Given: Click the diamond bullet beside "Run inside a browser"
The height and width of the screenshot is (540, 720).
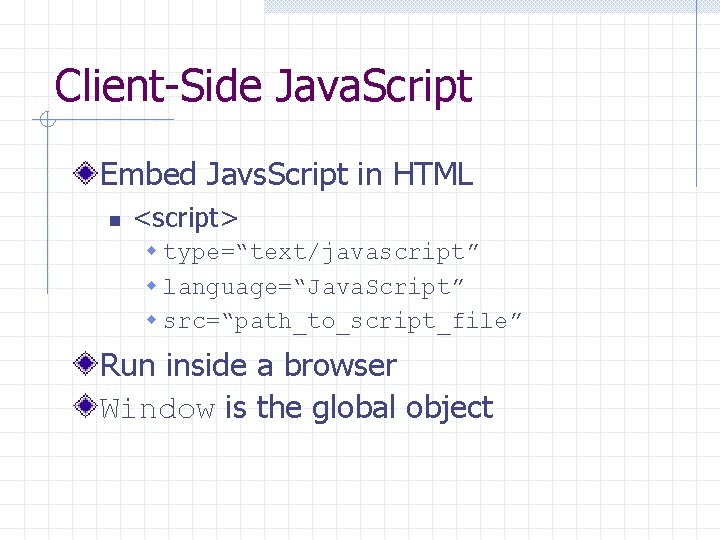Looking at the screenshot, I should point(85,364).
